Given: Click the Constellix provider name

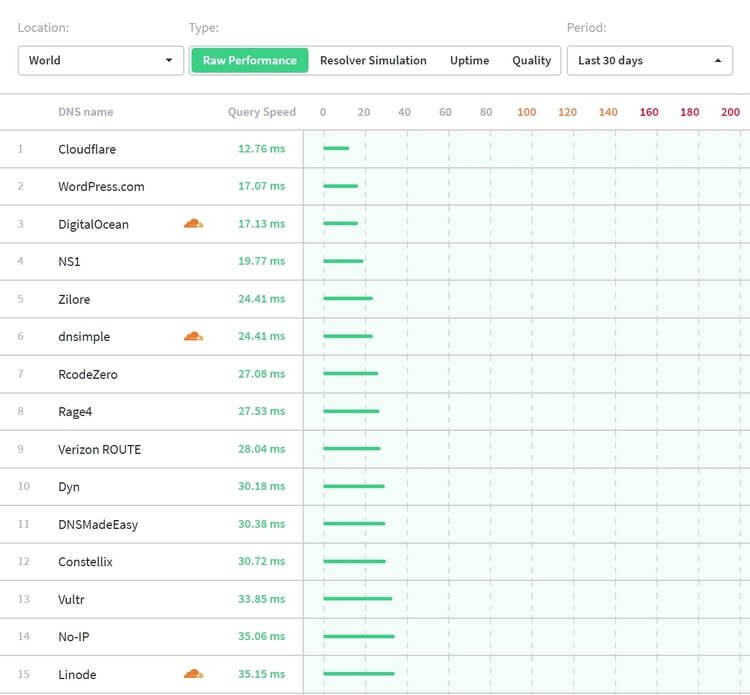Looking at the screenshot, I should [x=86, y=562].
